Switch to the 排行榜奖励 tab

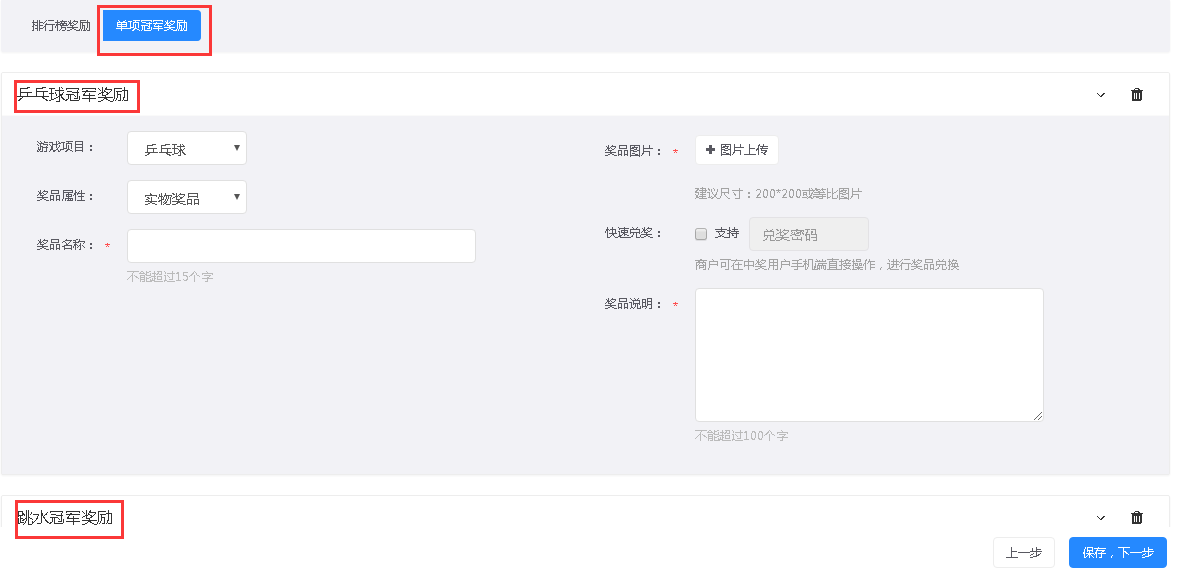(61, 26)
